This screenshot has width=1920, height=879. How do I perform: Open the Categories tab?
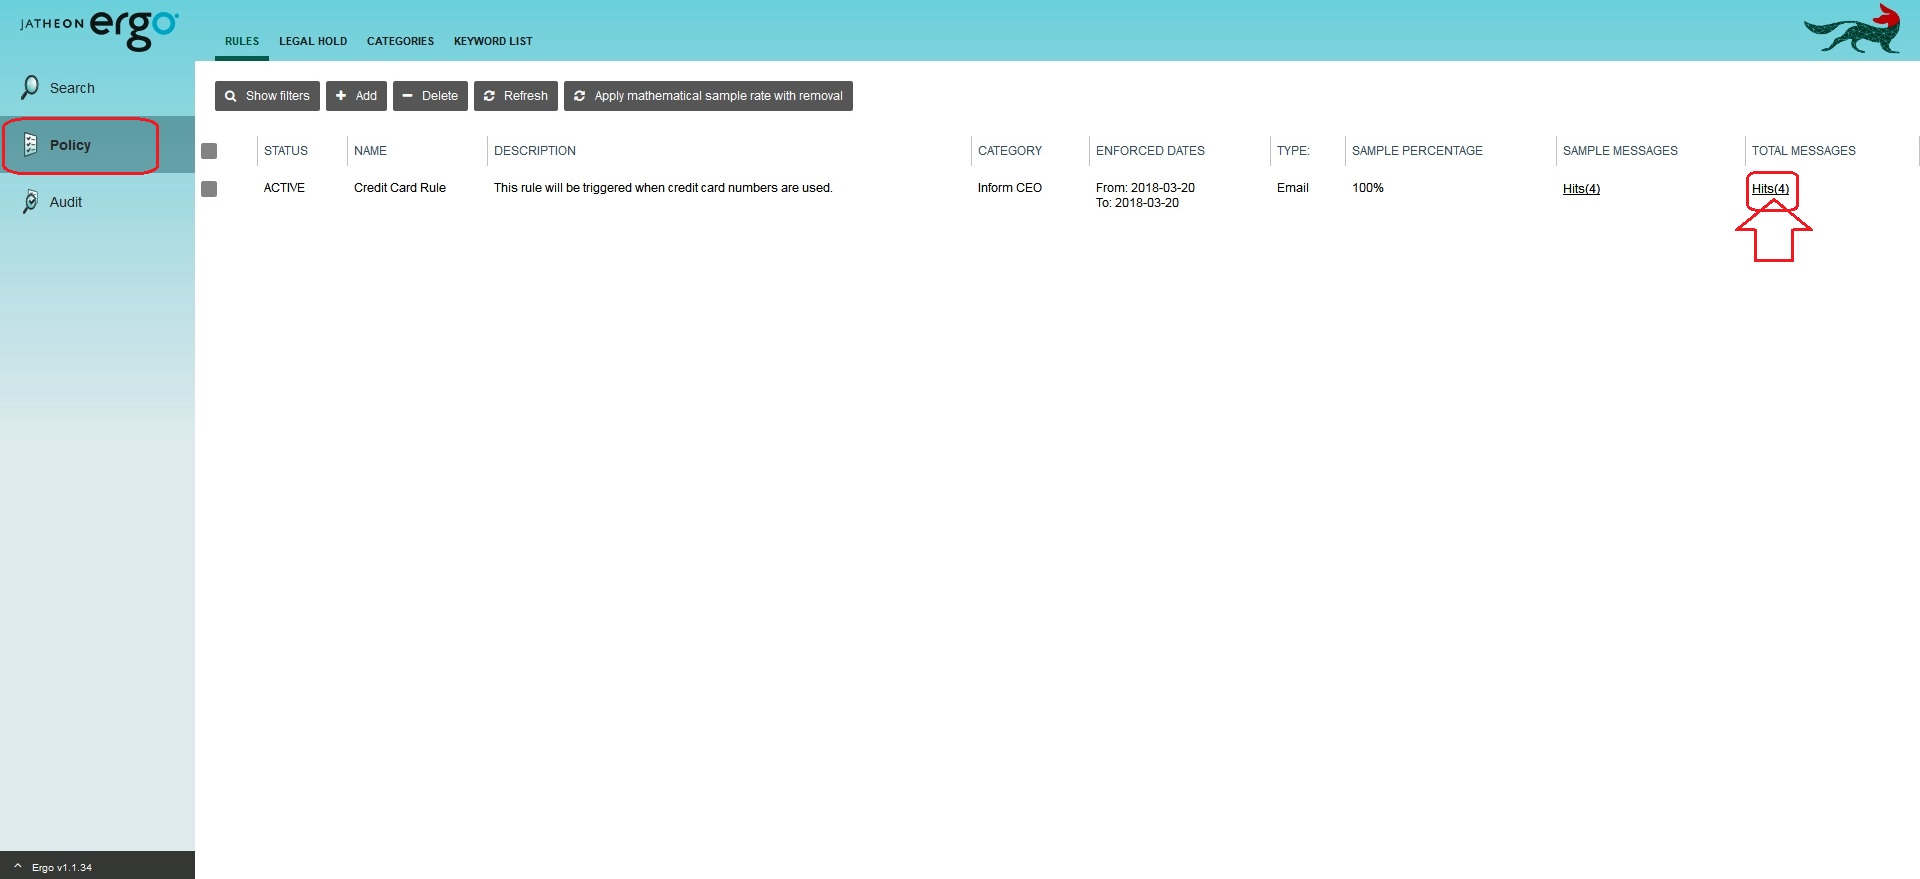[400, 41]
